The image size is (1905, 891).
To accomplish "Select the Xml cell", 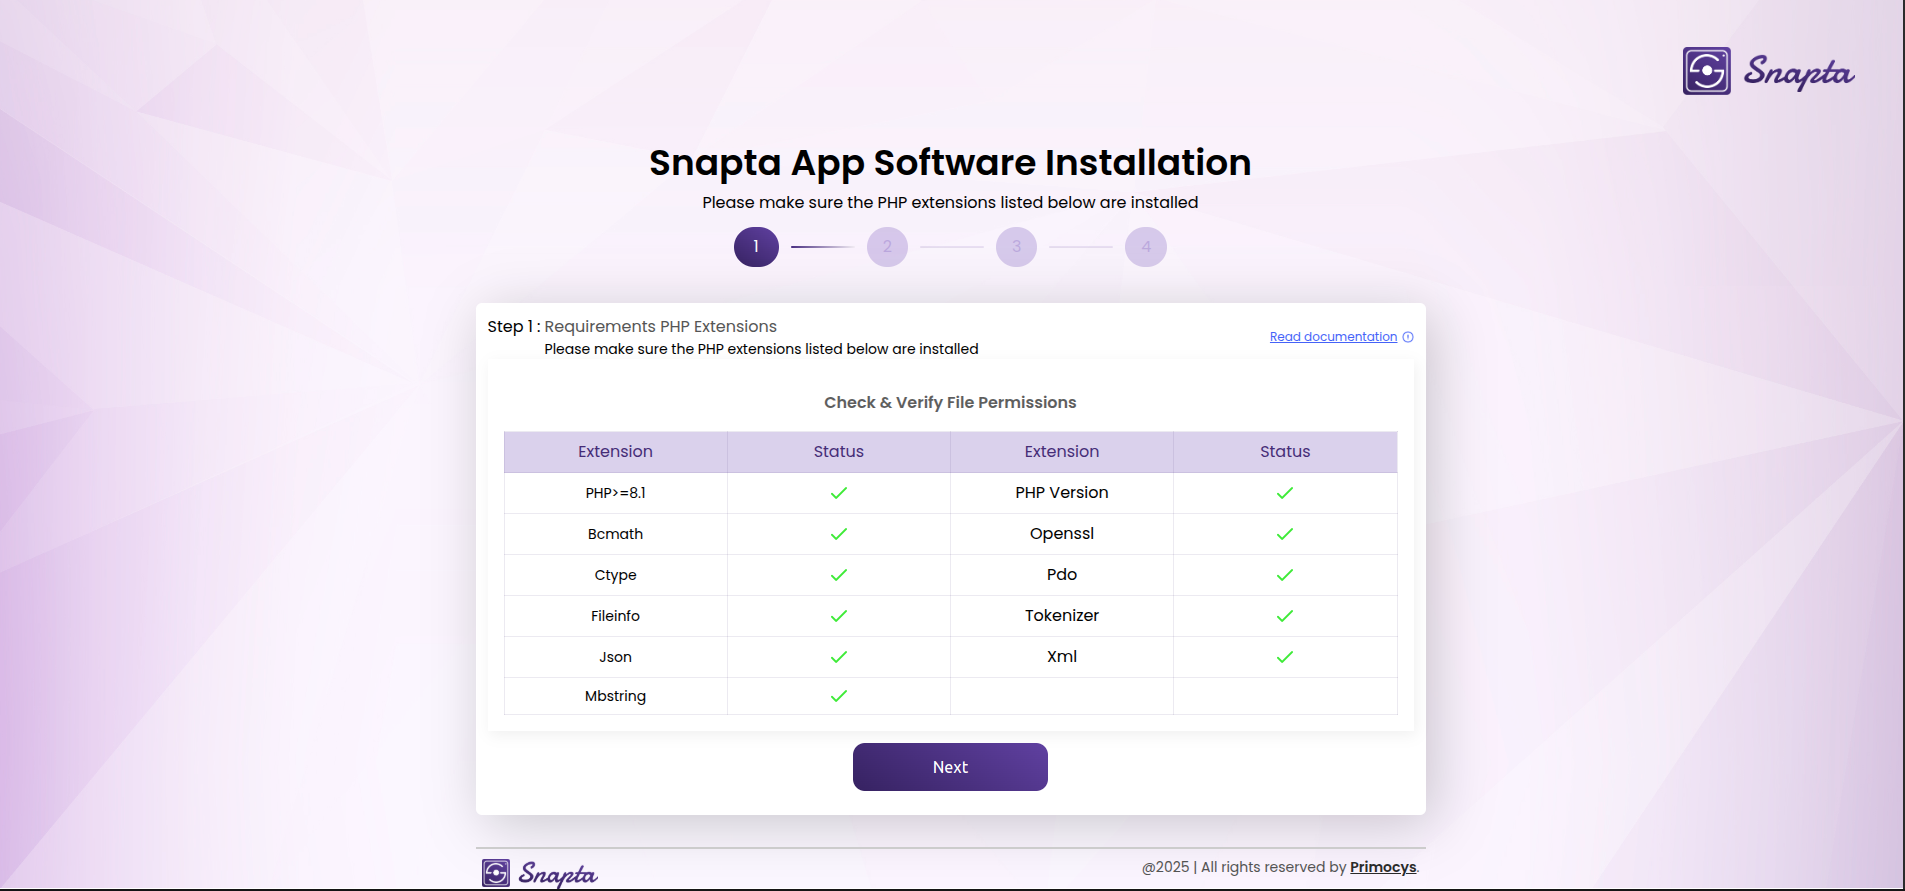I will 1062,657.
